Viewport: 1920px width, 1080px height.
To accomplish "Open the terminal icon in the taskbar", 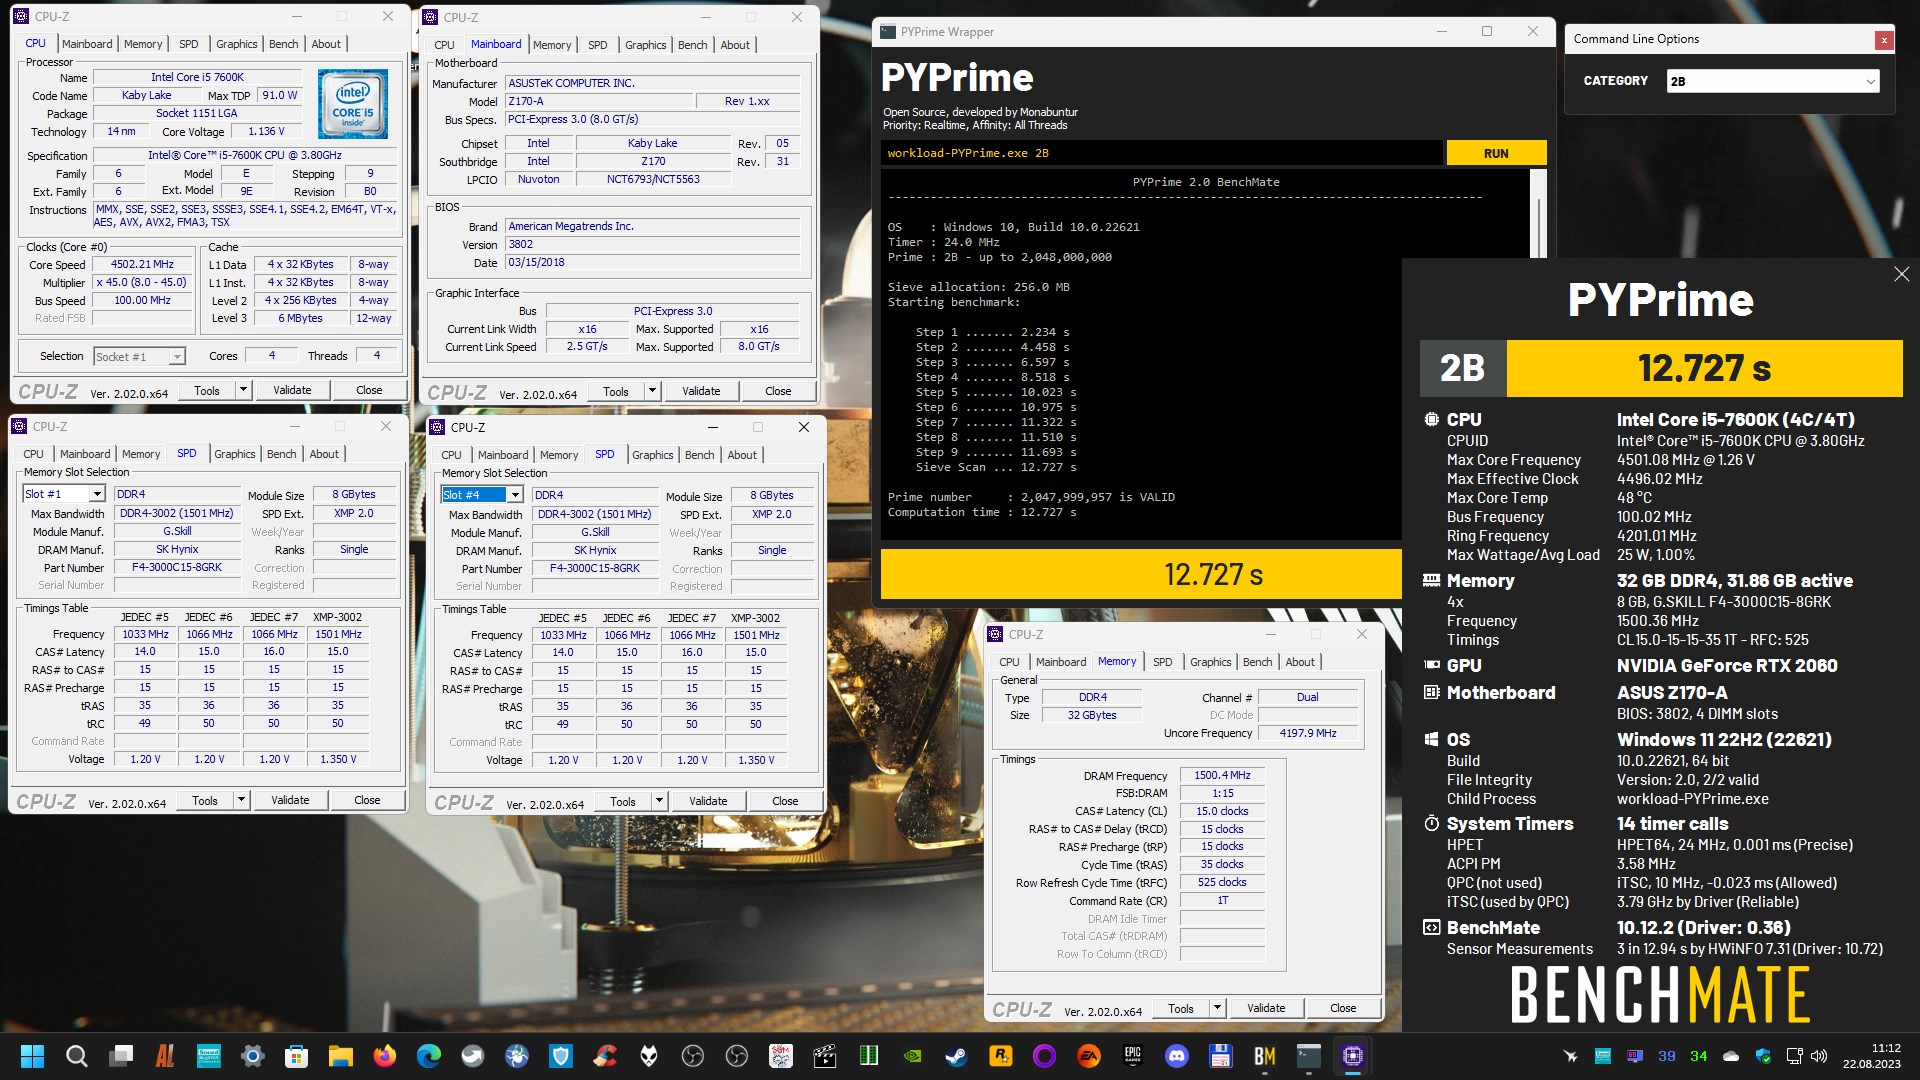I will tap(1309, 1056).
